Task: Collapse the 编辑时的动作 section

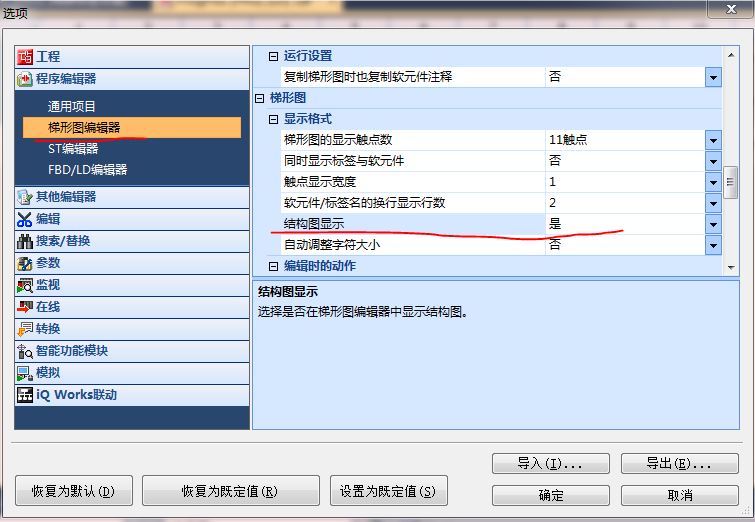Action: click(x=275, y=266)
